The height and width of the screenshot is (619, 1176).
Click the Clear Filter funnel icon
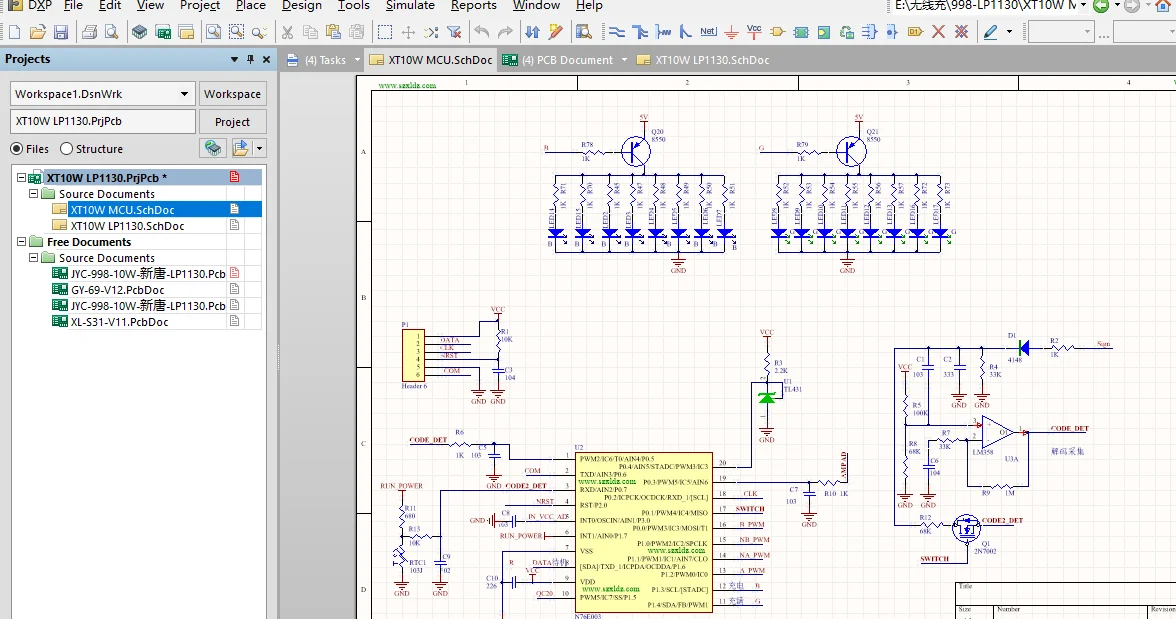[x=454, y=32]
